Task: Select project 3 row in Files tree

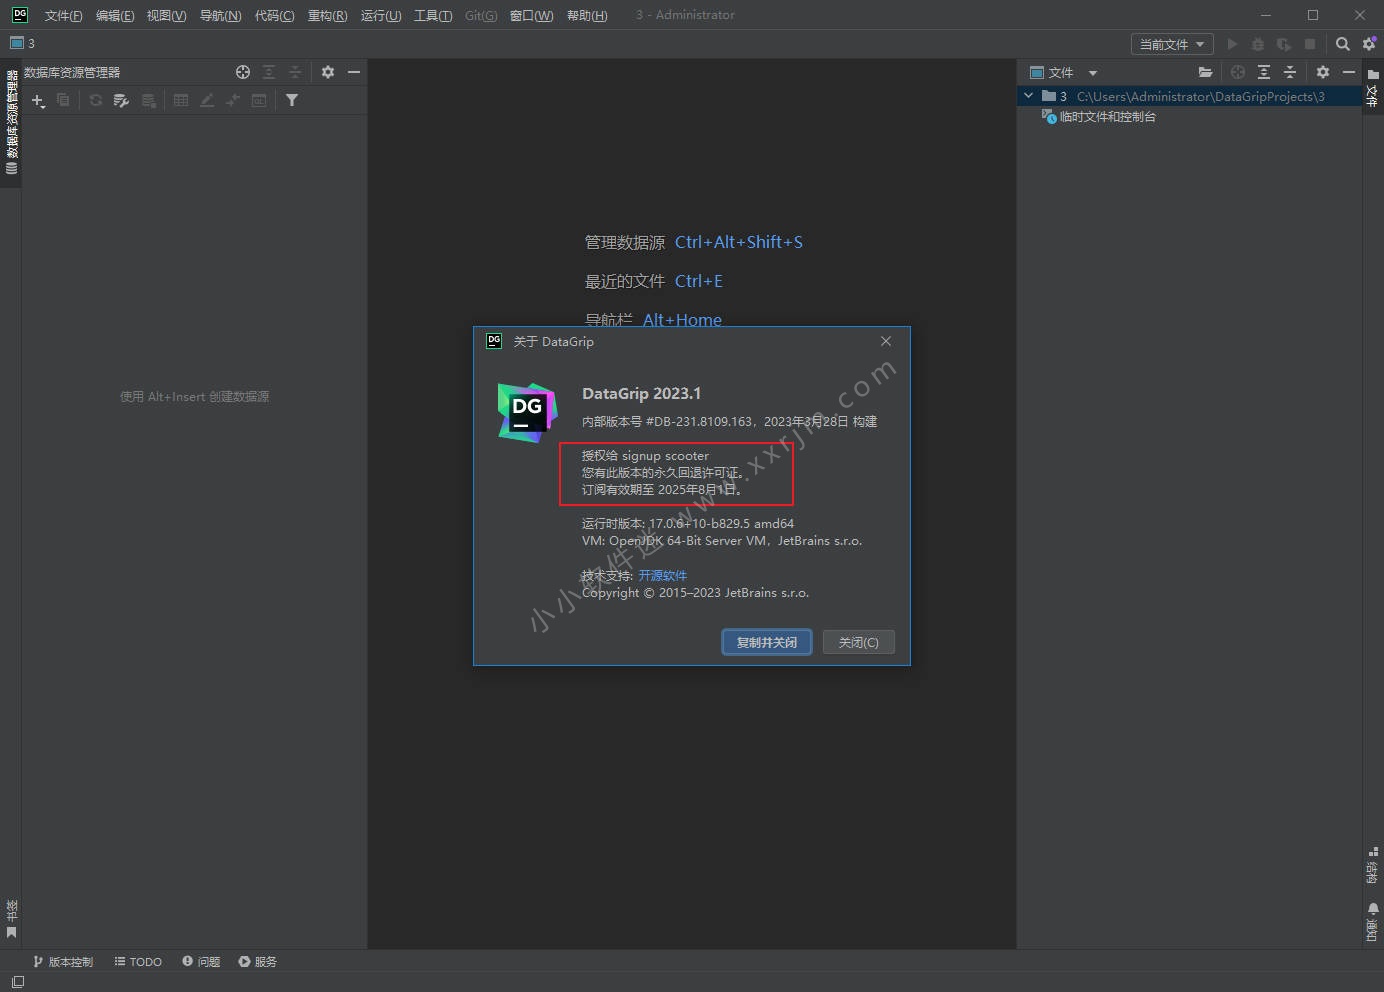Action: [1189, 96]
